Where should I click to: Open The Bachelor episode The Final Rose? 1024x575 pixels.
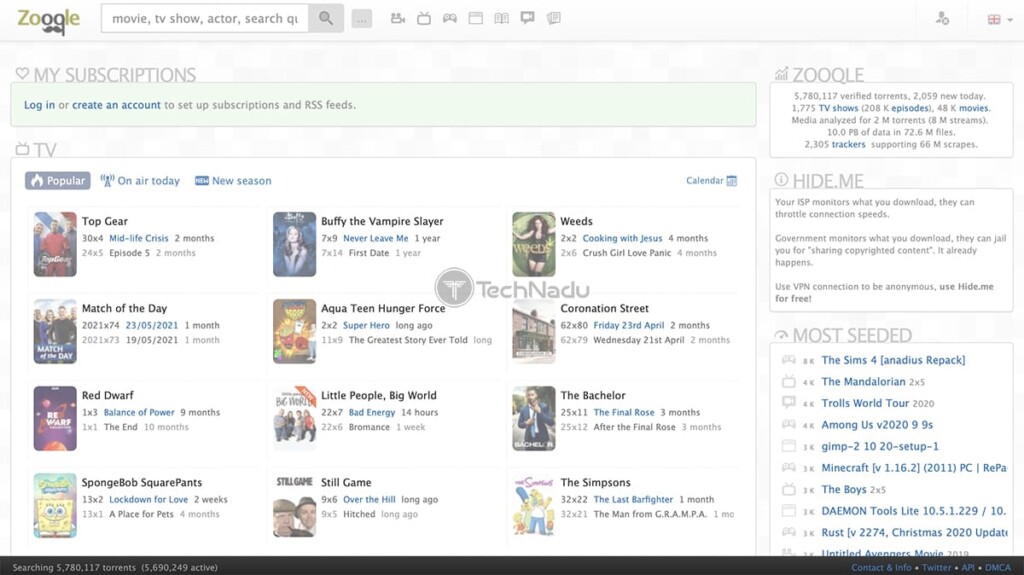click(624, 412)
